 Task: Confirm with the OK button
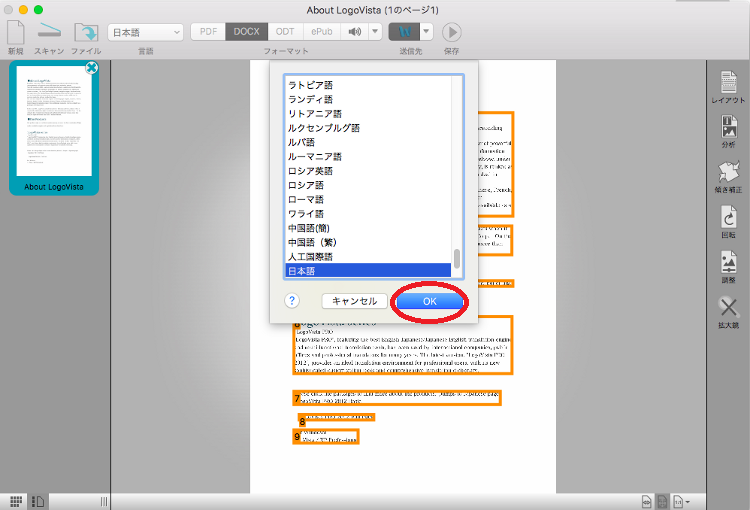[x=430, y=301]
